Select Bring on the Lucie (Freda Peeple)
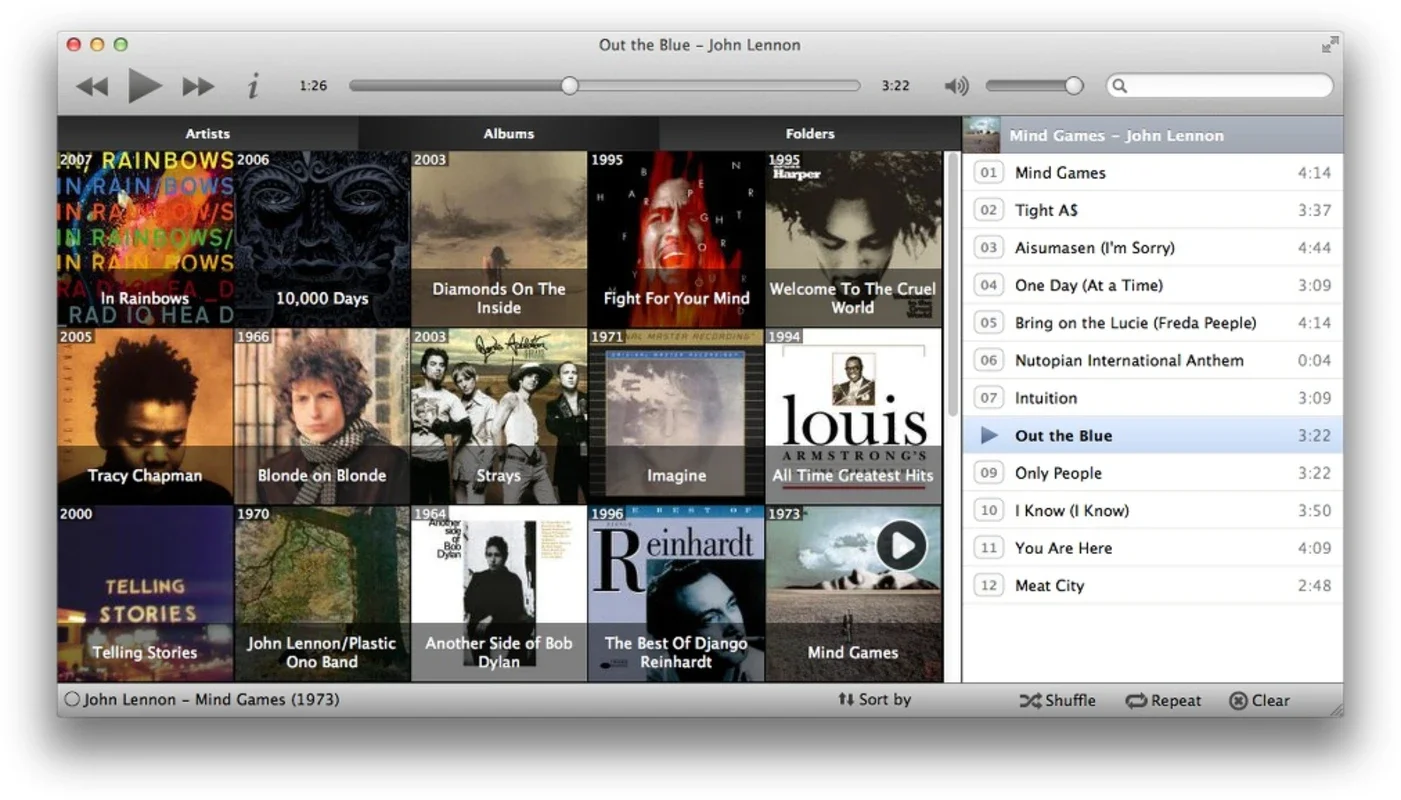The height and width of the screenshot is (800, 1401). click(x=1153, y=323)
